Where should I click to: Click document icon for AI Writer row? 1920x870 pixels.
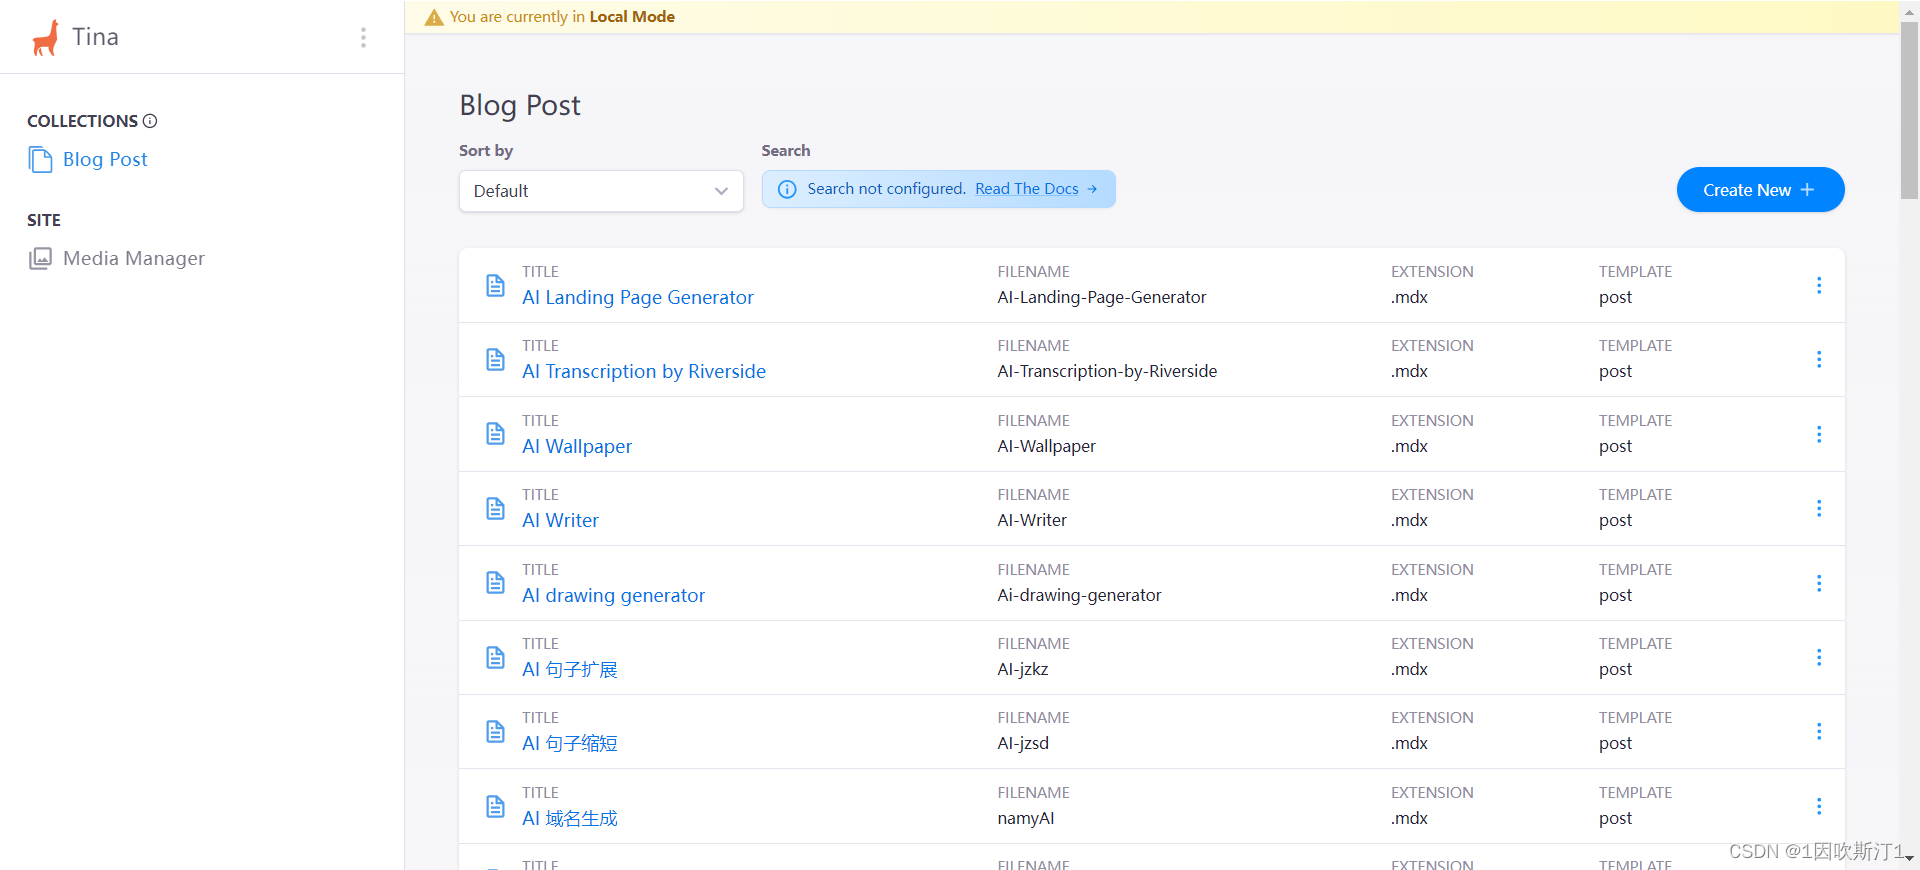495,508
